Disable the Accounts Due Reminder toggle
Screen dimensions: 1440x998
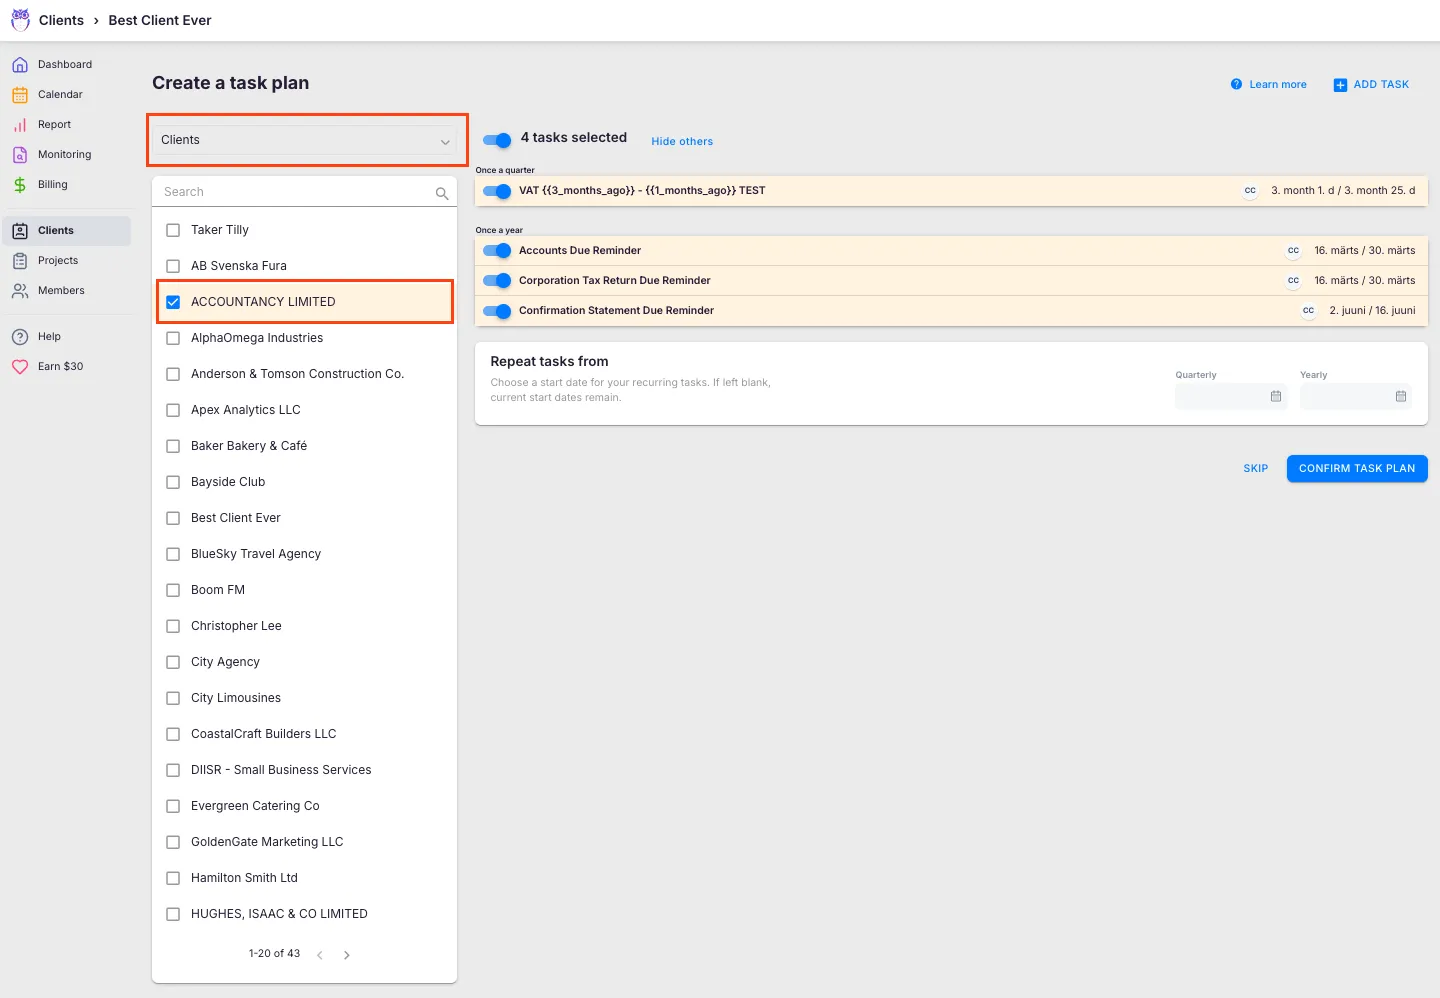coord(497,251)
